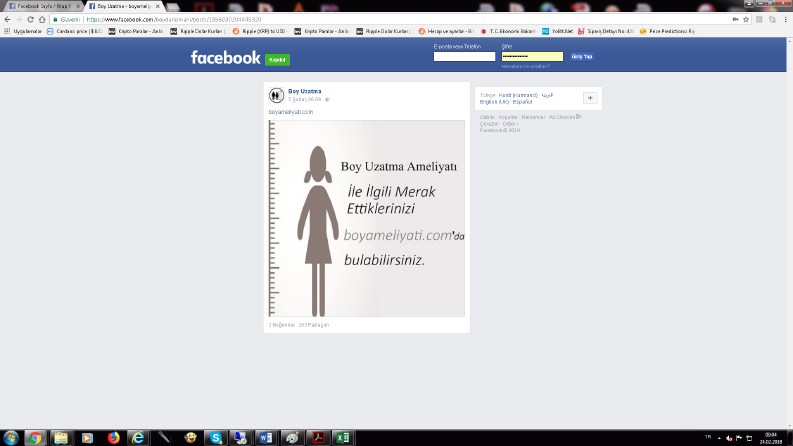The height and width of the screenshot is (446, 793).
Task: Open the post image of height ruler
Action: click(367, 218)
